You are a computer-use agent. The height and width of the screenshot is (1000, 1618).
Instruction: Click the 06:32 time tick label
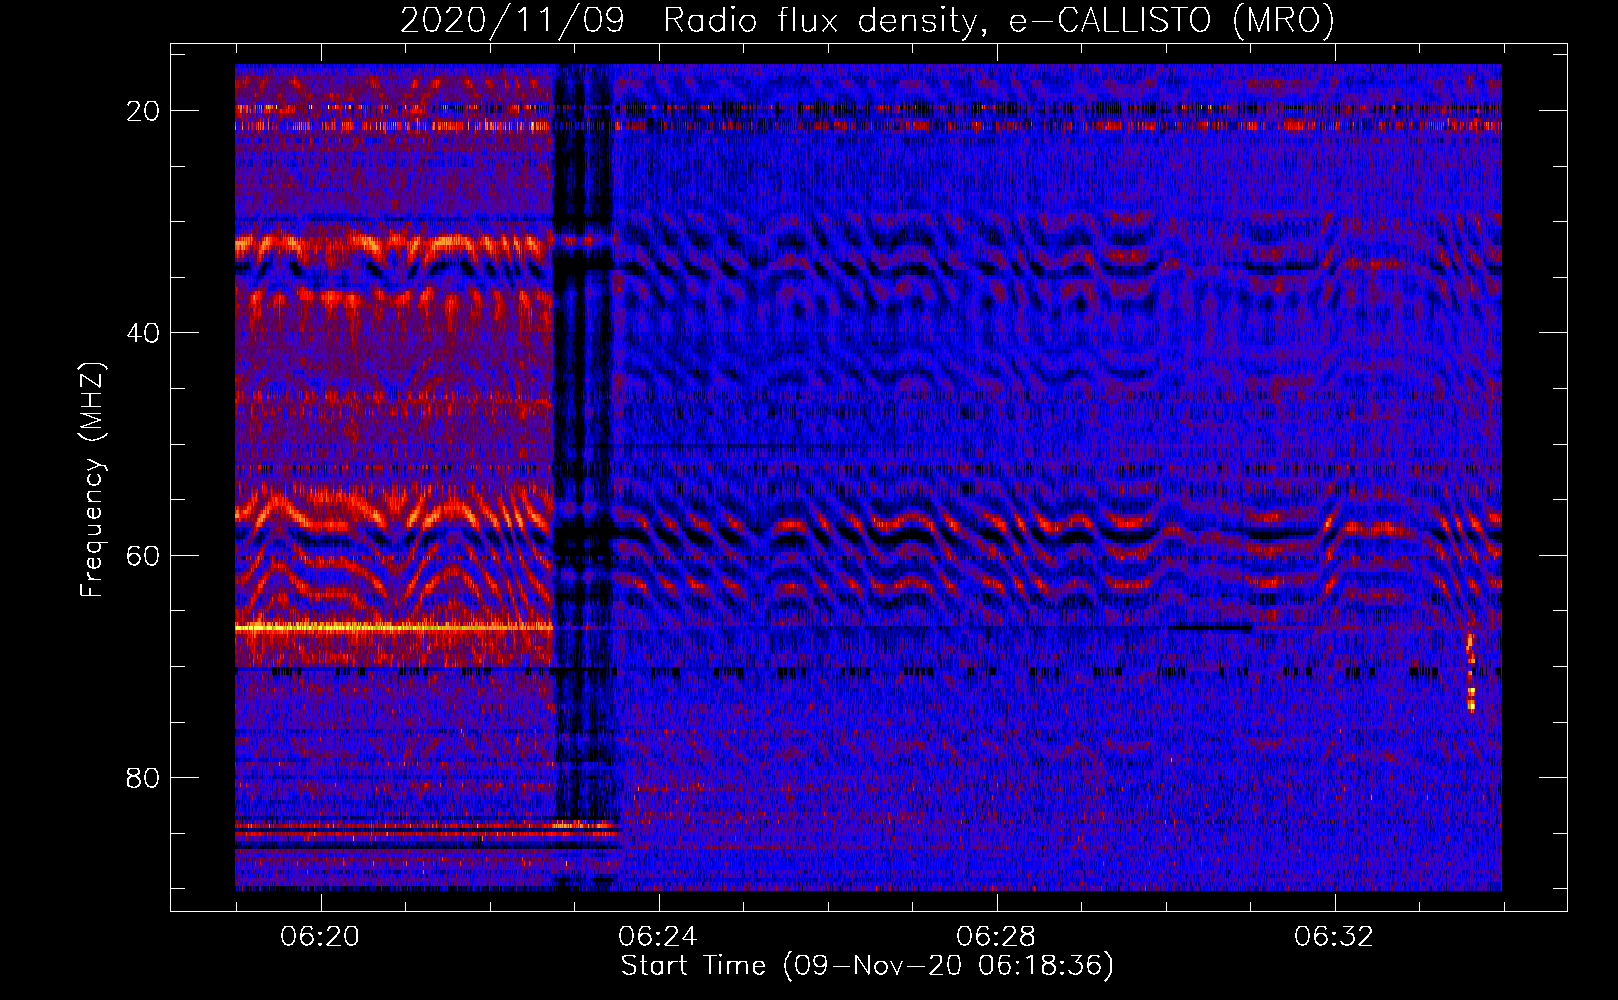point(1333,937)
